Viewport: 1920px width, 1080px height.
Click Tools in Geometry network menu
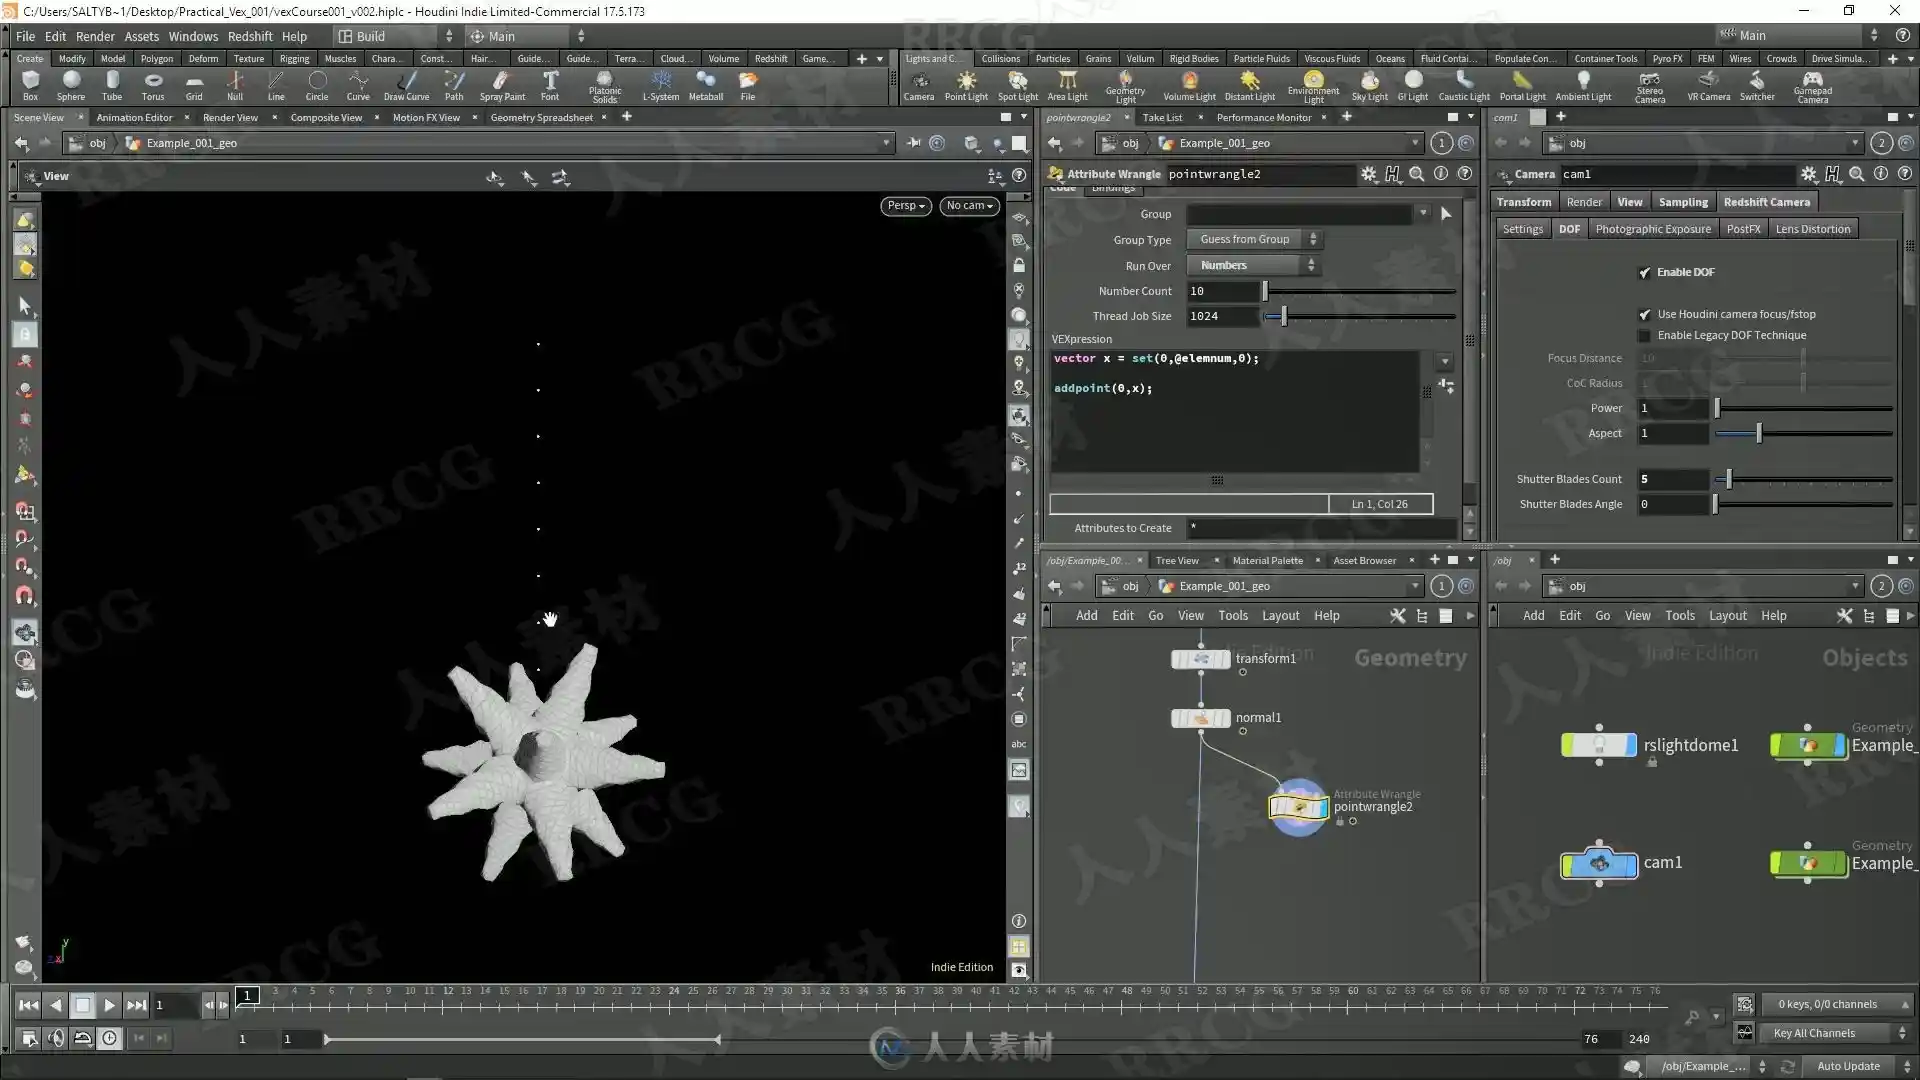pos(1232,616)
